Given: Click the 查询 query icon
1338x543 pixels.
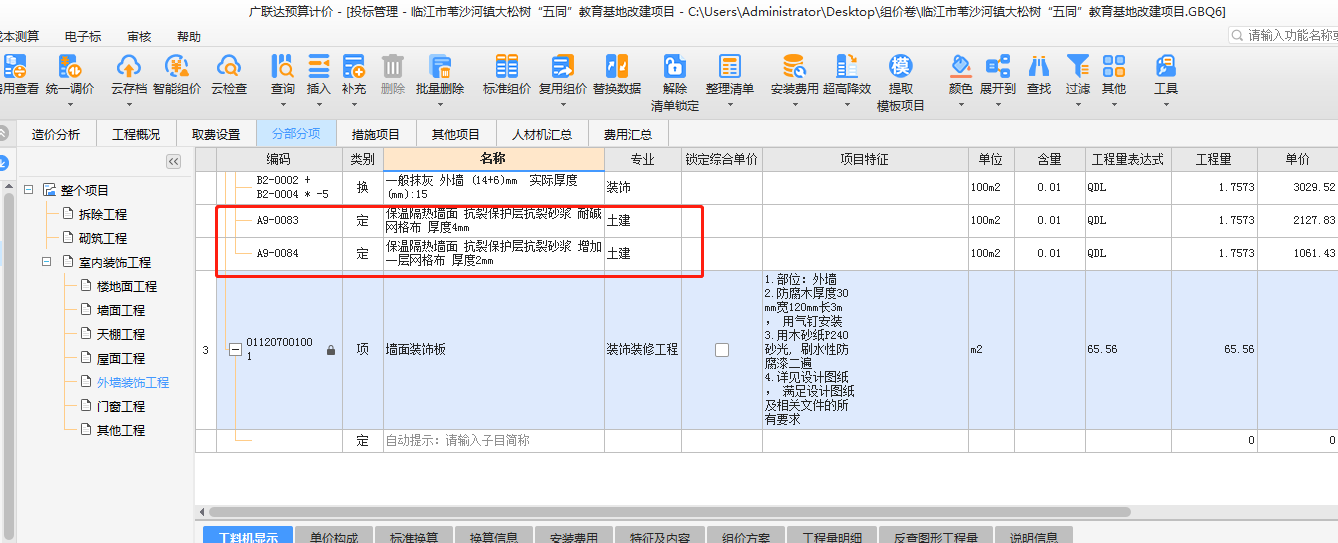Looking at the screenshot, I should click(283, 67).
